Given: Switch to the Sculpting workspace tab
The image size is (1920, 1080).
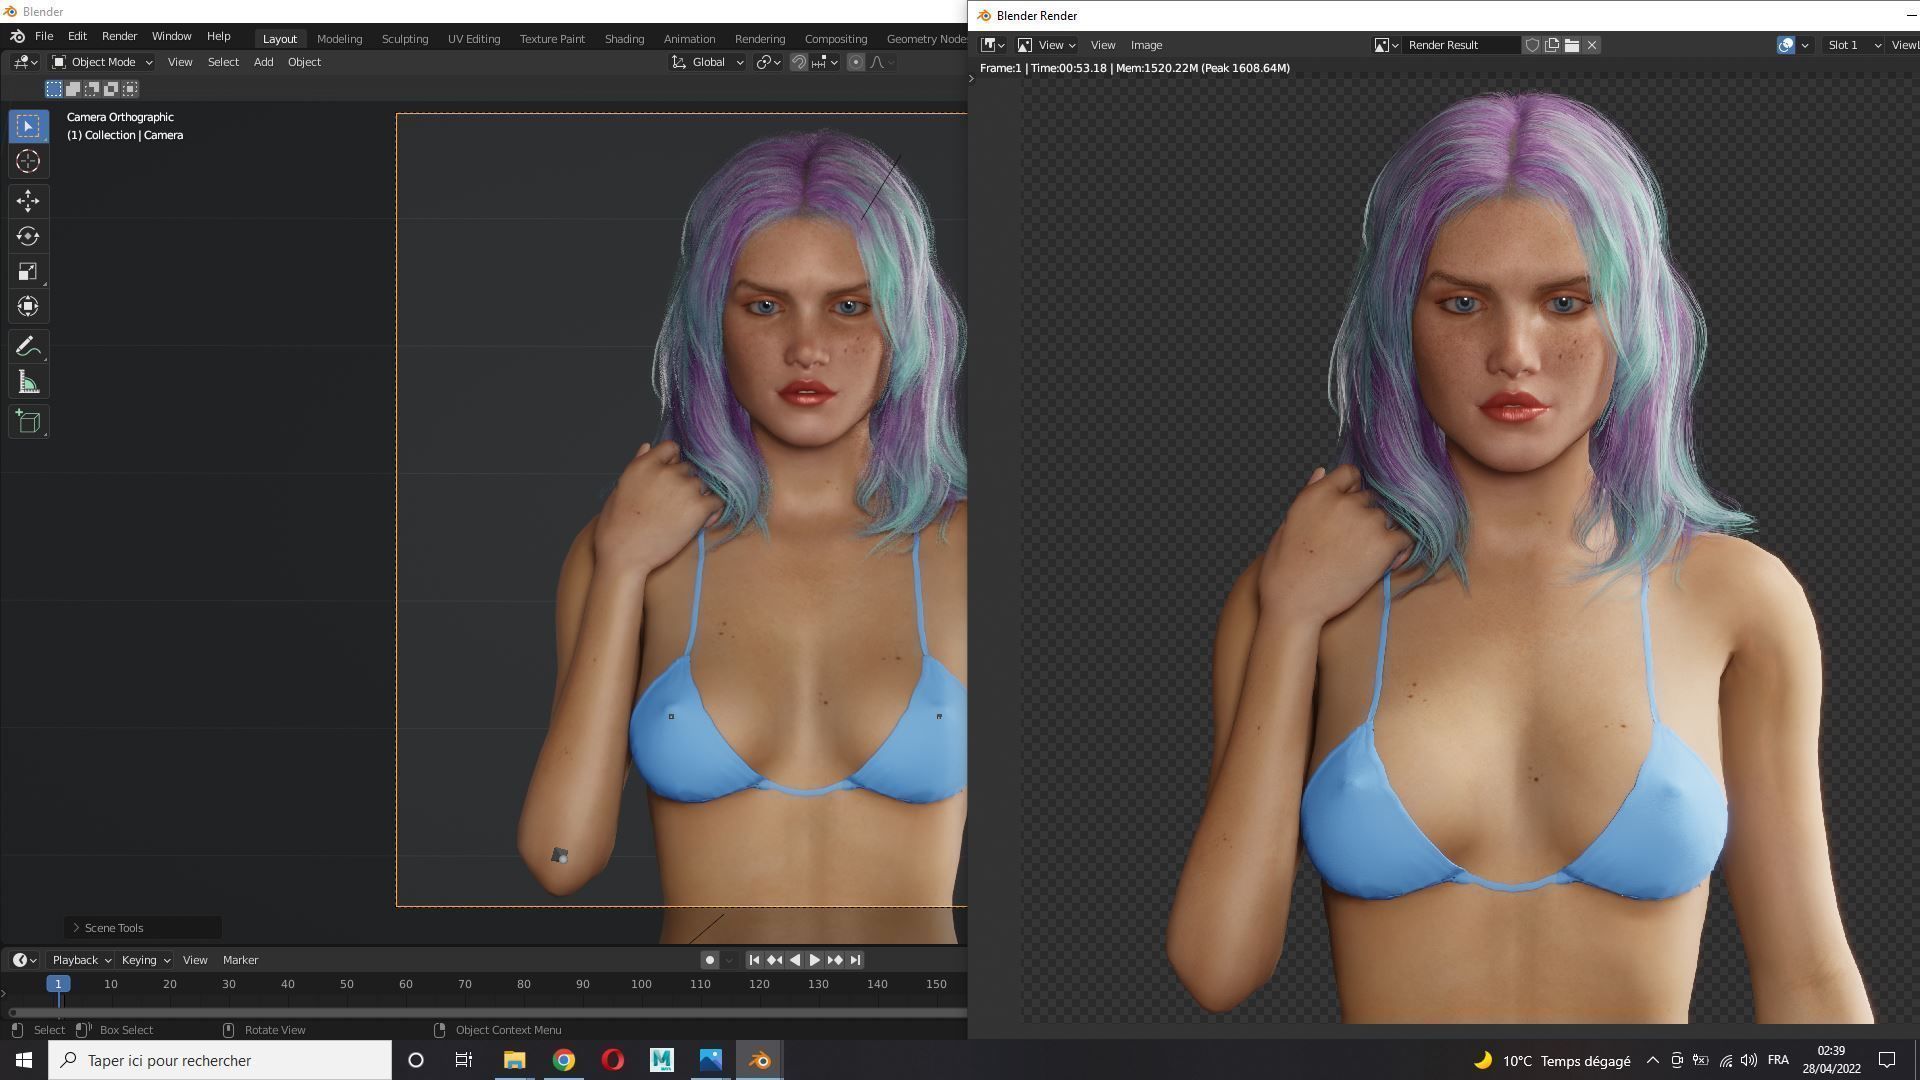Looking at the screenshot, I should click(405, 39).
